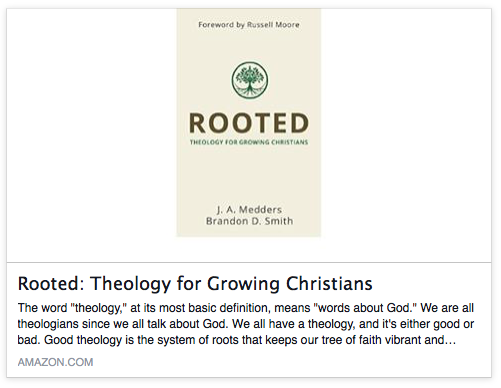This screenshot has width=501, height=388.
Task: Click author name J. A. Medders
Action: (249, 210)
